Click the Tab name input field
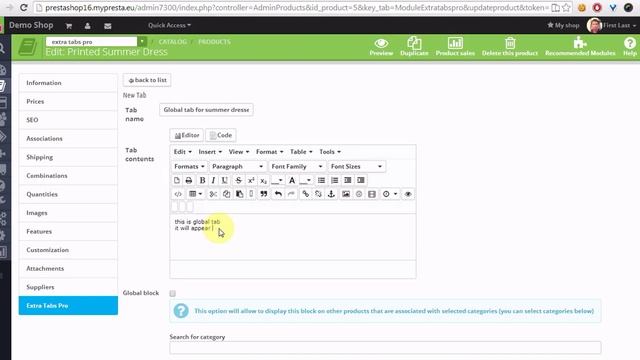This screenshot has height=360, width=640. click(x=206, y=110)
